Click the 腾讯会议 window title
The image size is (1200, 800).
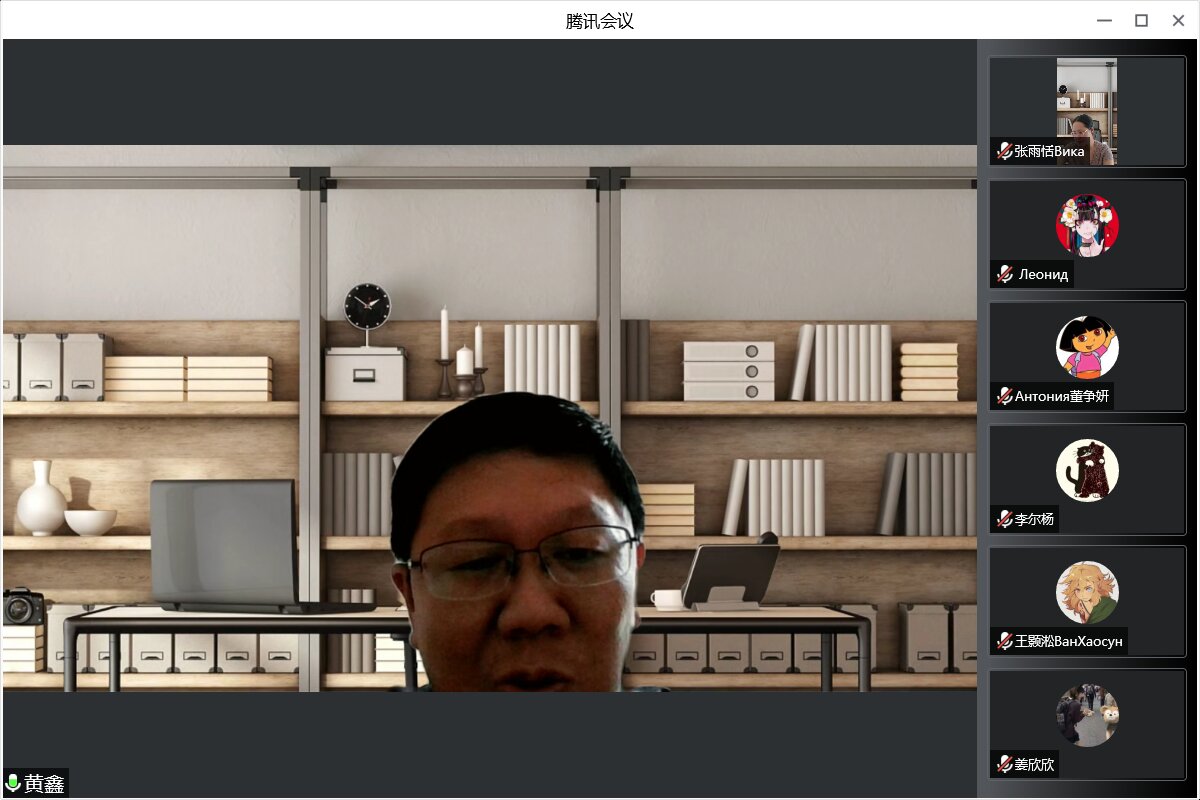pos(599,21)
